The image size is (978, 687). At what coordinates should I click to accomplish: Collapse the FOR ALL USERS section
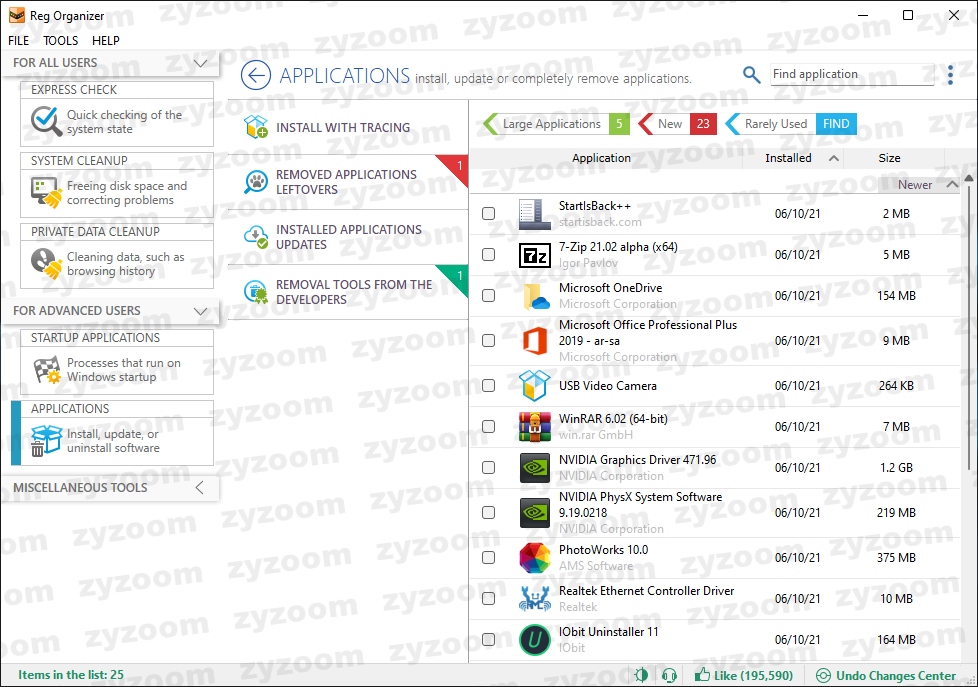[200, 63]
